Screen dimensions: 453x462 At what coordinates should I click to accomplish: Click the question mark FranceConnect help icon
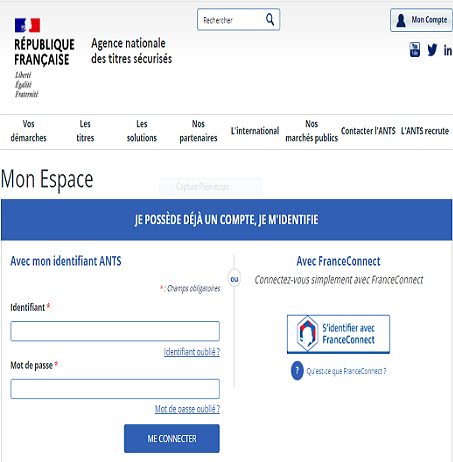tap(297, 370)
